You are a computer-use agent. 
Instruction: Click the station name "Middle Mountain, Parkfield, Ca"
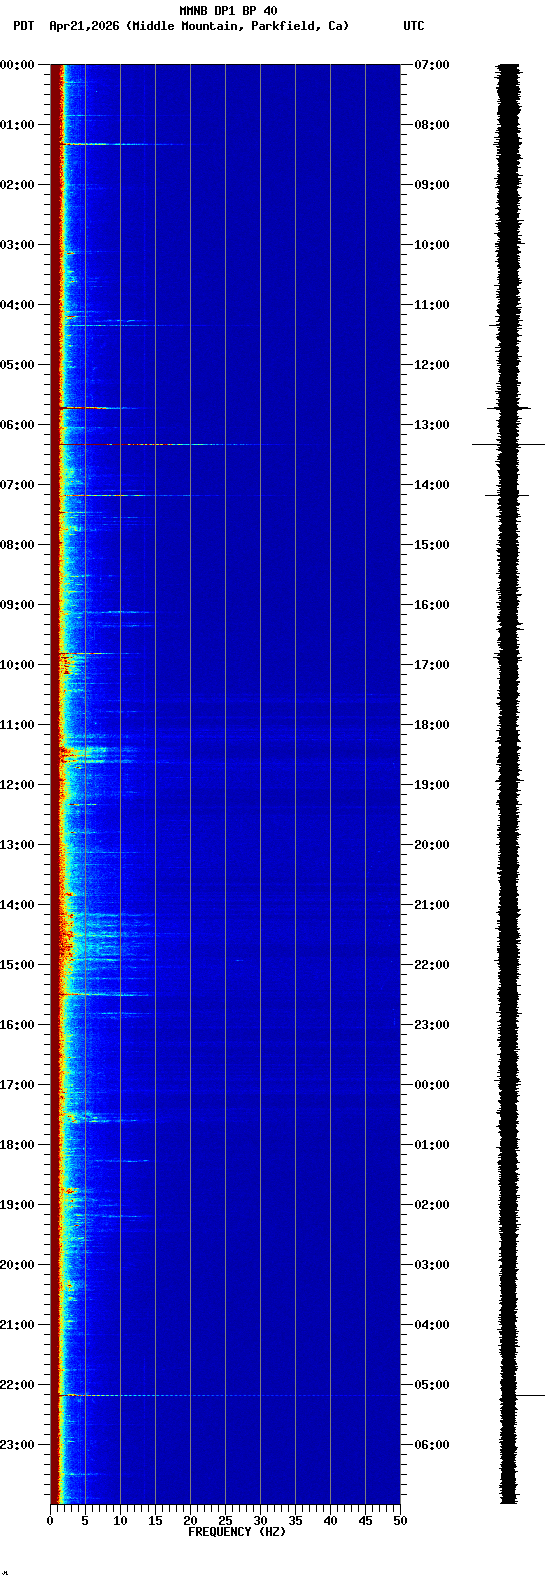pyautogui.click(x=240, y=26)
